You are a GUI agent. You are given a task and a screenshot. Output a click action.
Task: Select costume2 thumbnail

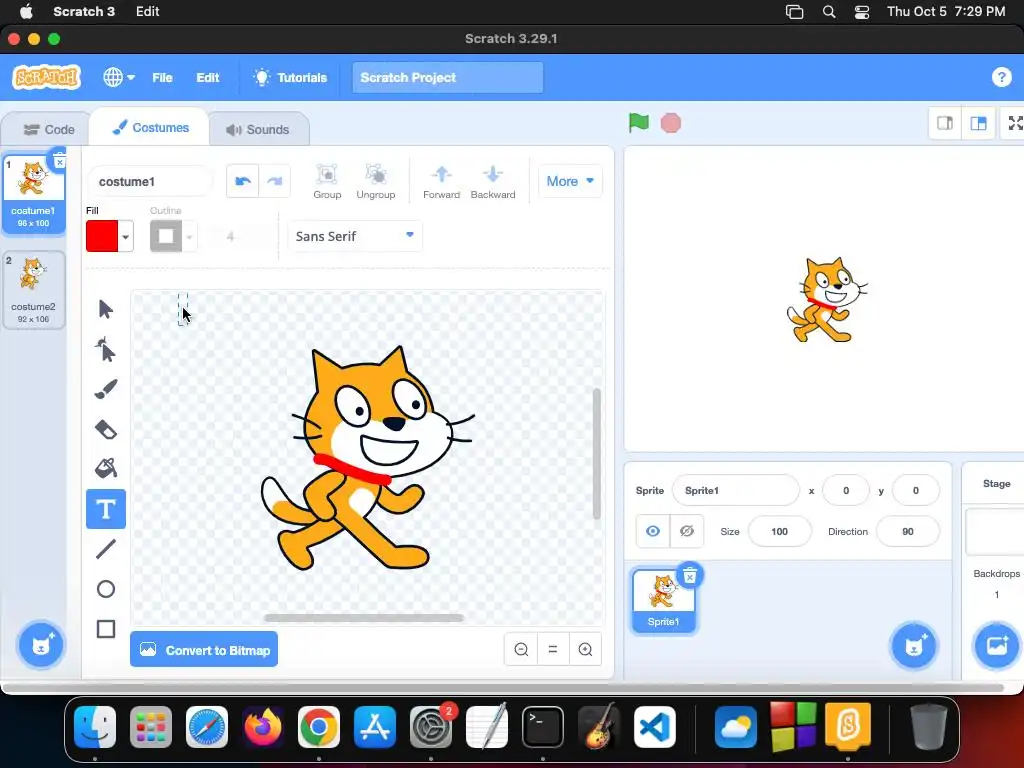point(34,290)
